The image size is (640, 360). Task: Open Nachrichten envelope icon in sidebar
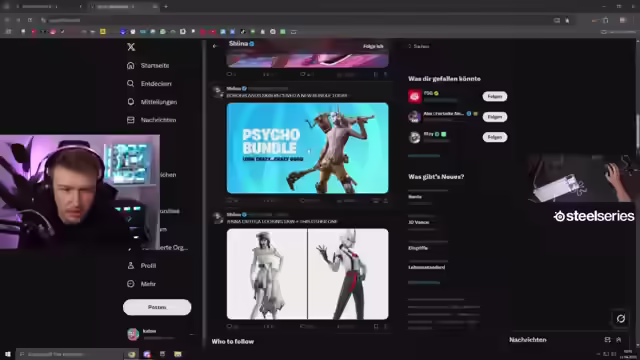tap(131, 120)
